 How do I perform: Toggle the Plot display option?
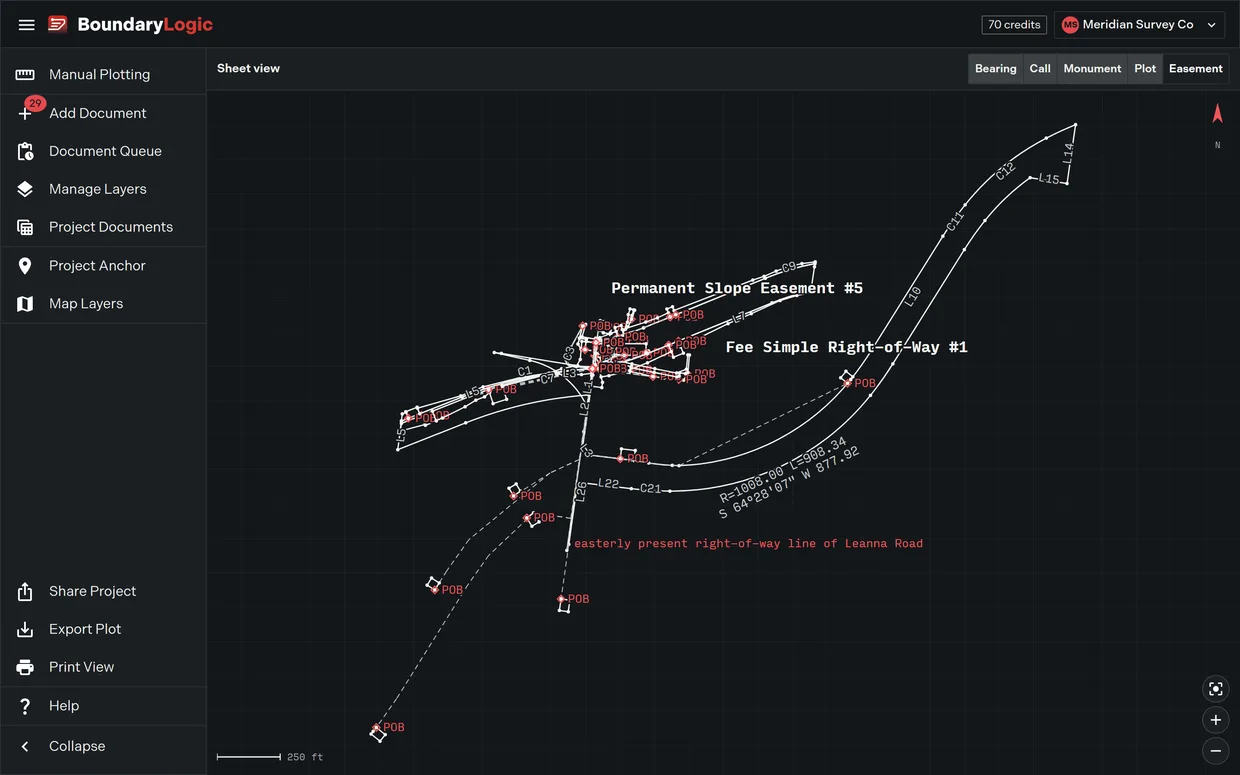[x=1145, y=69]
